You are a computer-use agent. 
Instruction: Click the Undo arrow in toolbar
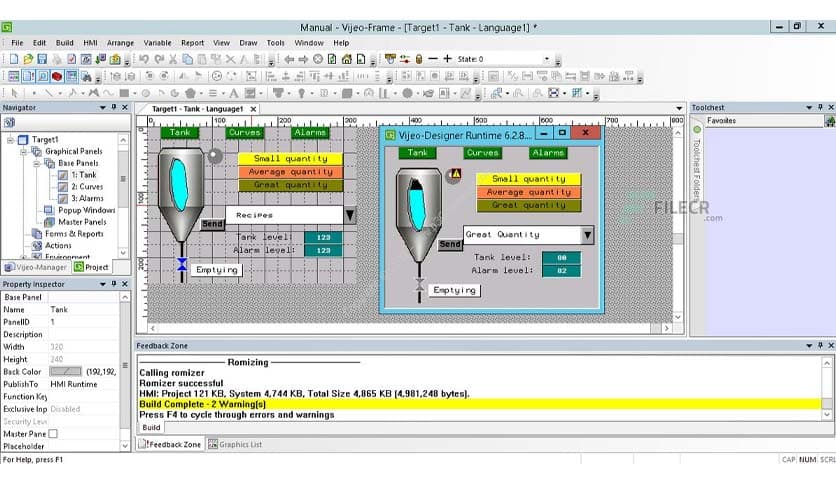(144, 59)
